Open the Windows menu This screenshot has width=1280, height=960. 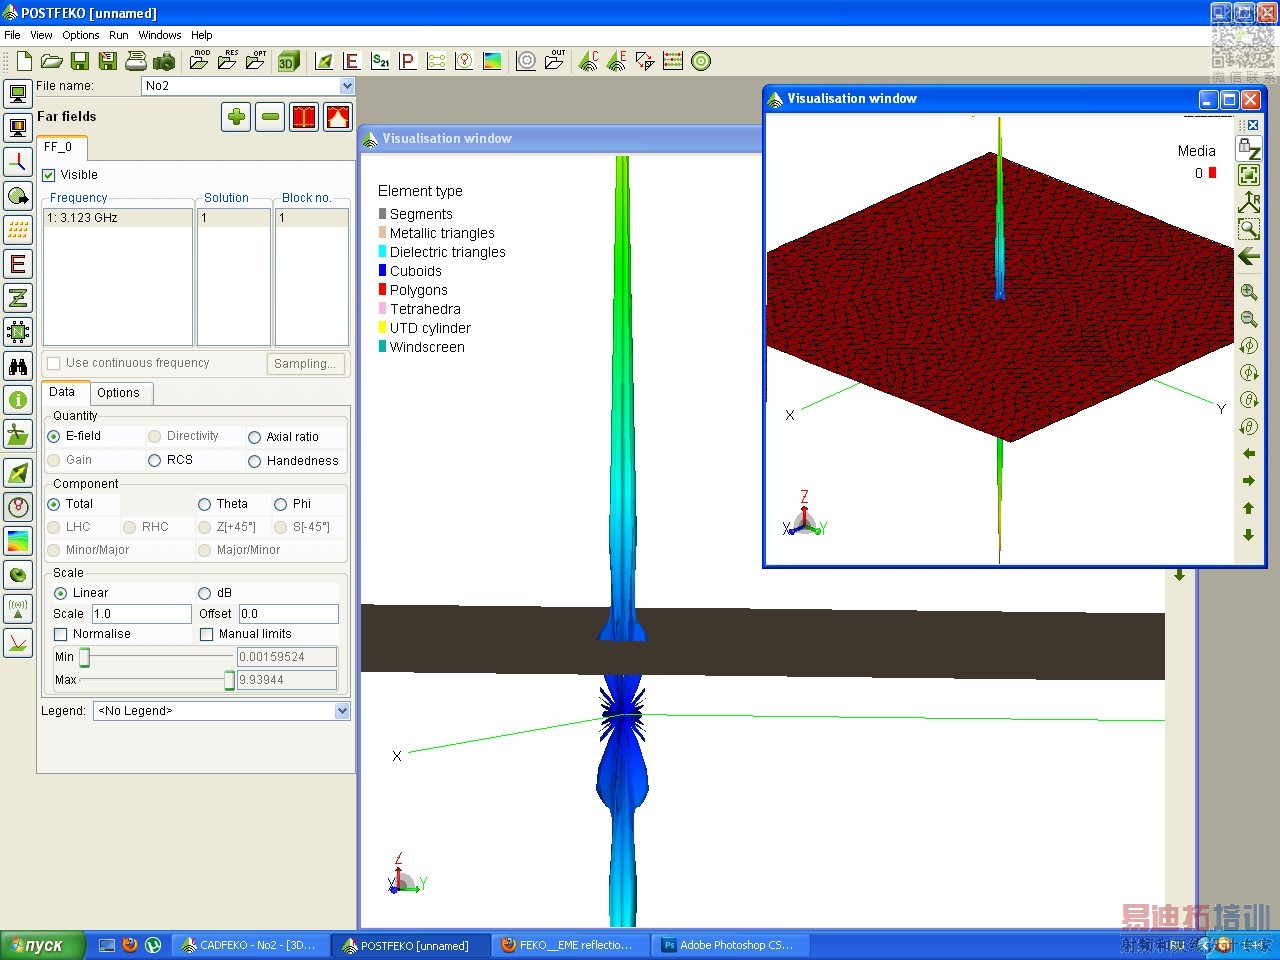click(160, 35)
